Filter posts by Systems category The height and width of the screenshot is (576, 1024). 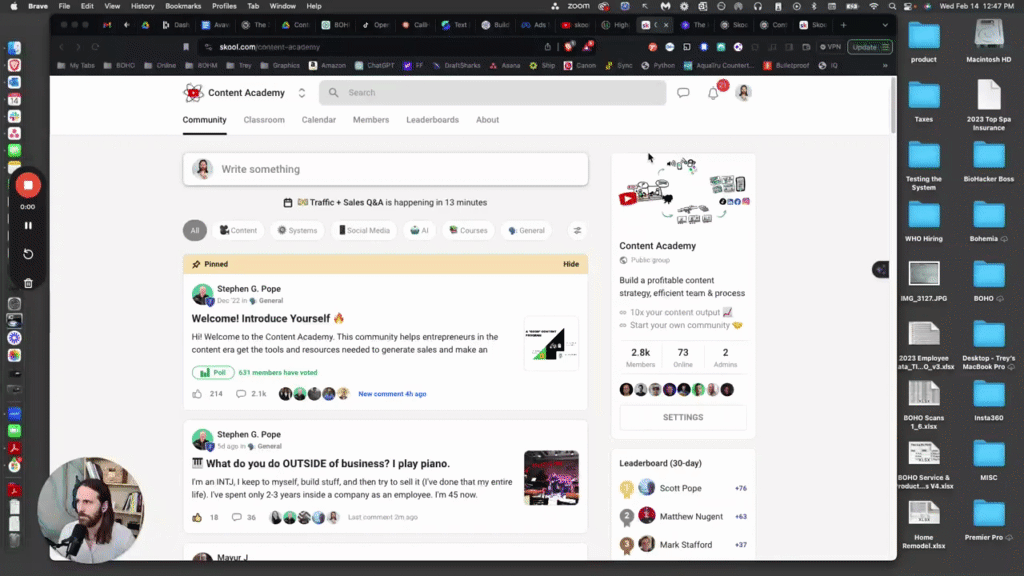(297, 231)
